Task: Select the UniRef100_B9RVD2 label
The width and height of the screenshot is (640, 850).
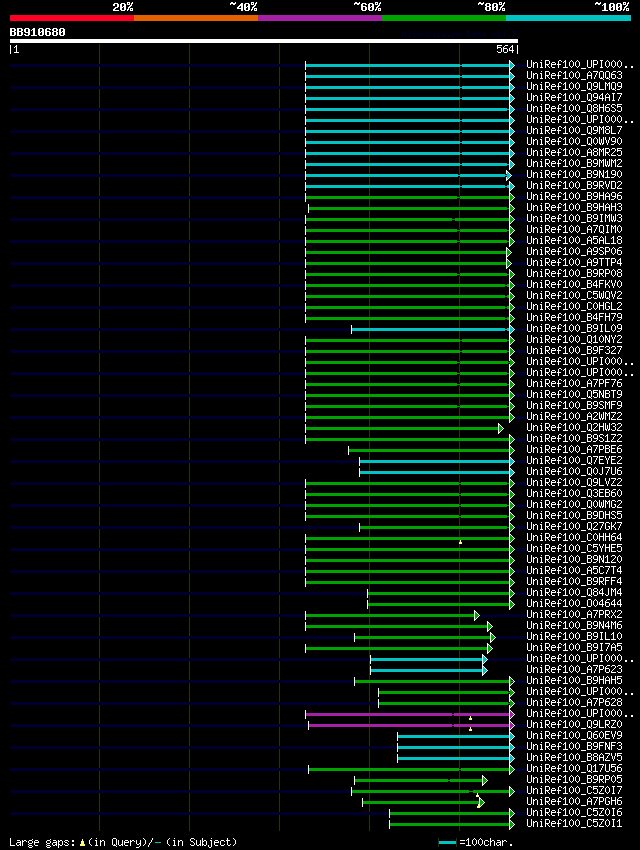Action: (x=574, y=185)
